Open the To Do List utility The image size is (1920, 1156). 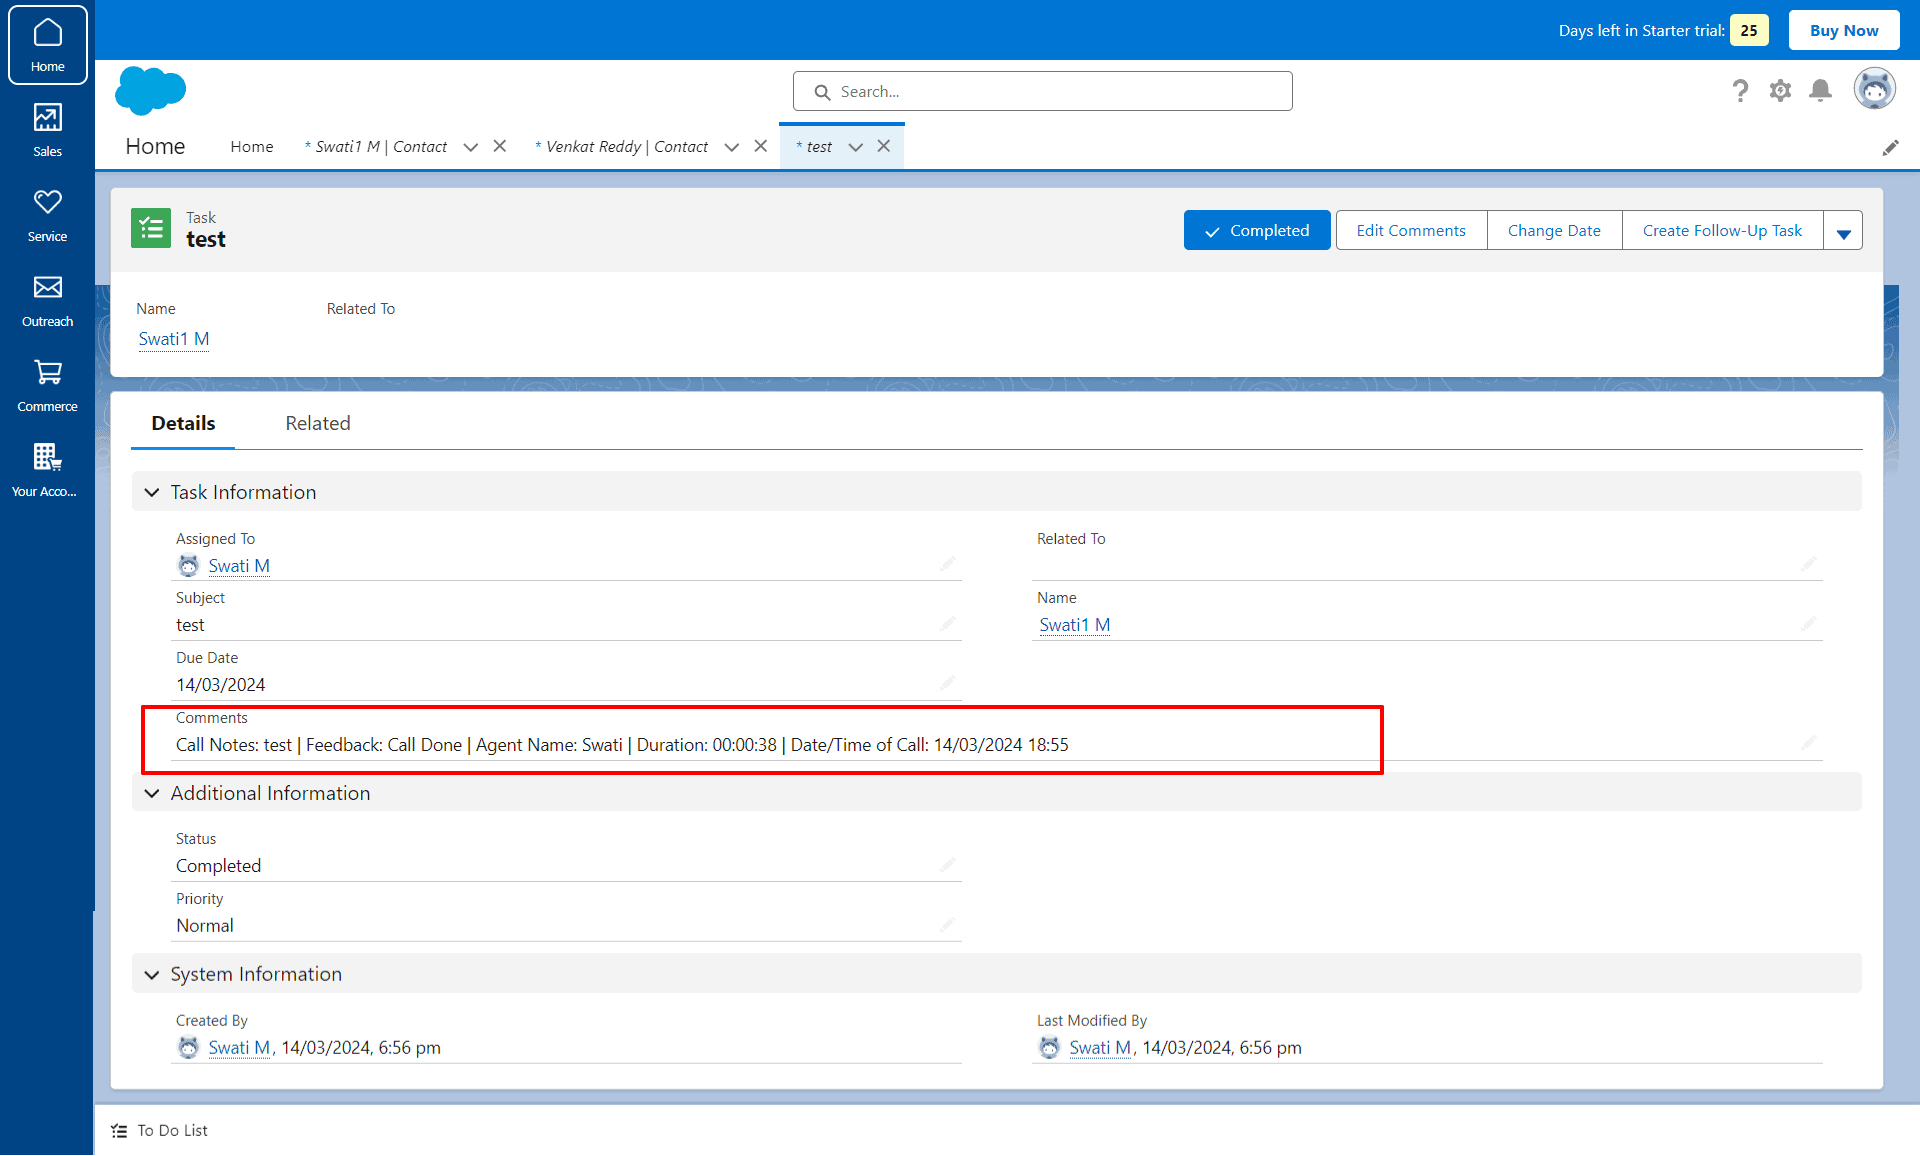(160, 1130)
